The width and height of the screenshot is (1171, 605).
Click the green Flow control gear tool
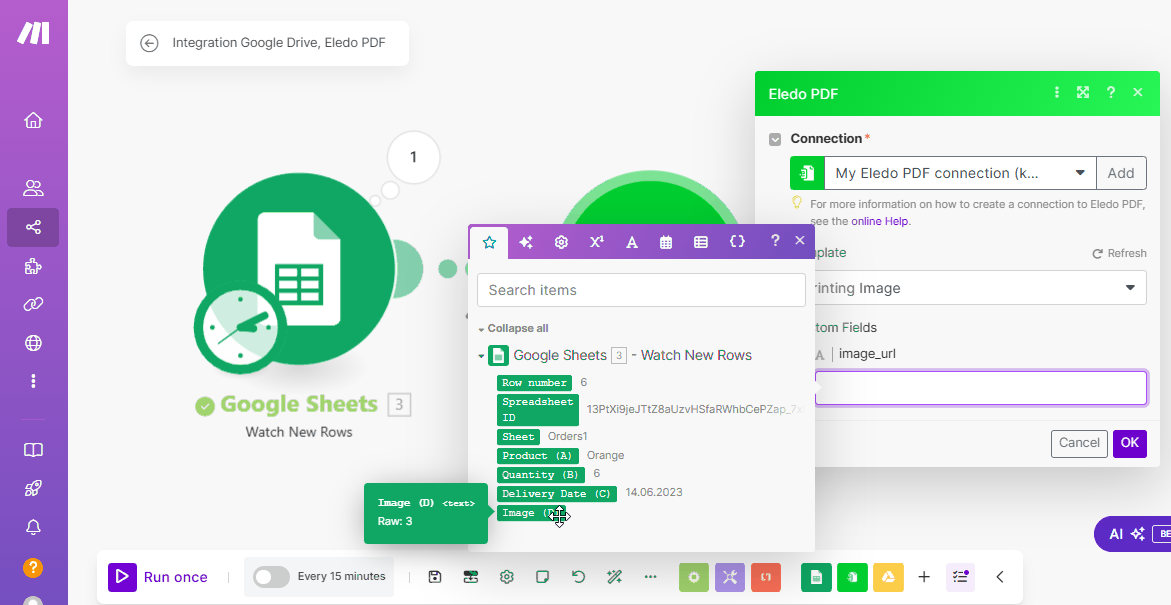coord(694,577)
